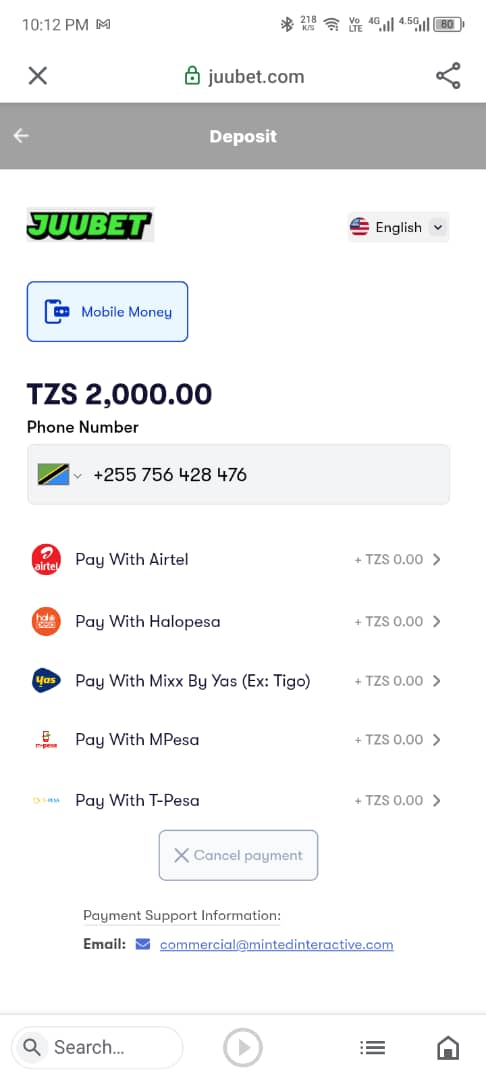Tap the share icon in browser bar
486x1080 pixels.
[448, 76]
